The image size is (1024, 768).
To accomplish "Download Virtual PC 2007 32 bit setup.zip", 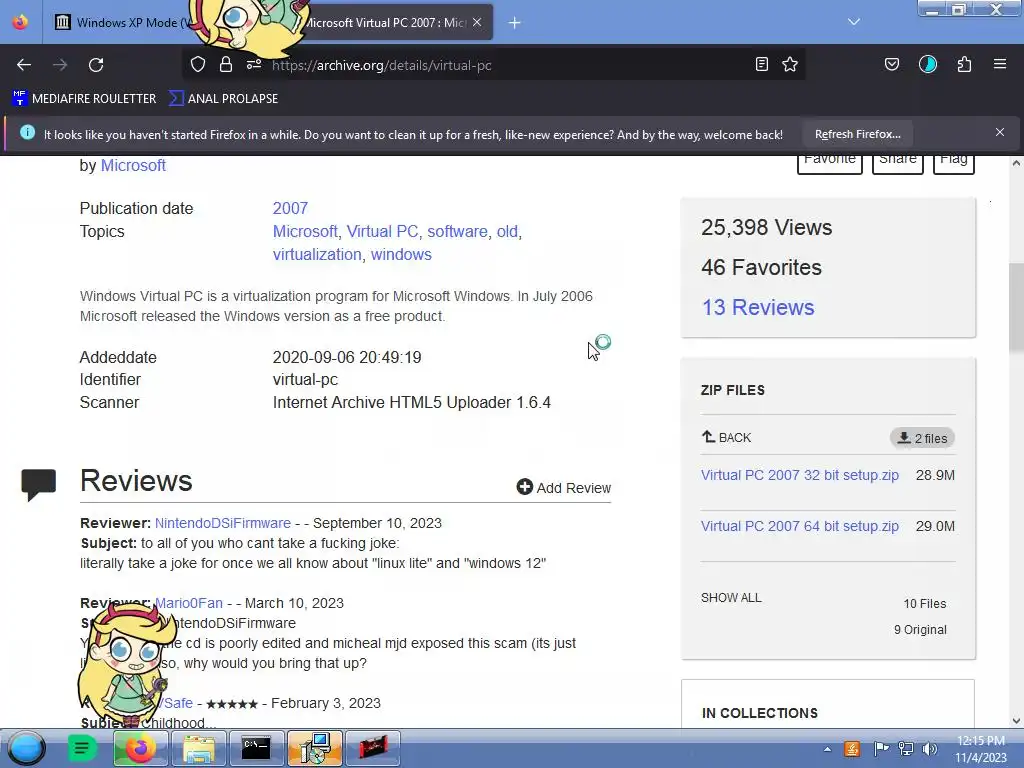I will pos(799,475).
